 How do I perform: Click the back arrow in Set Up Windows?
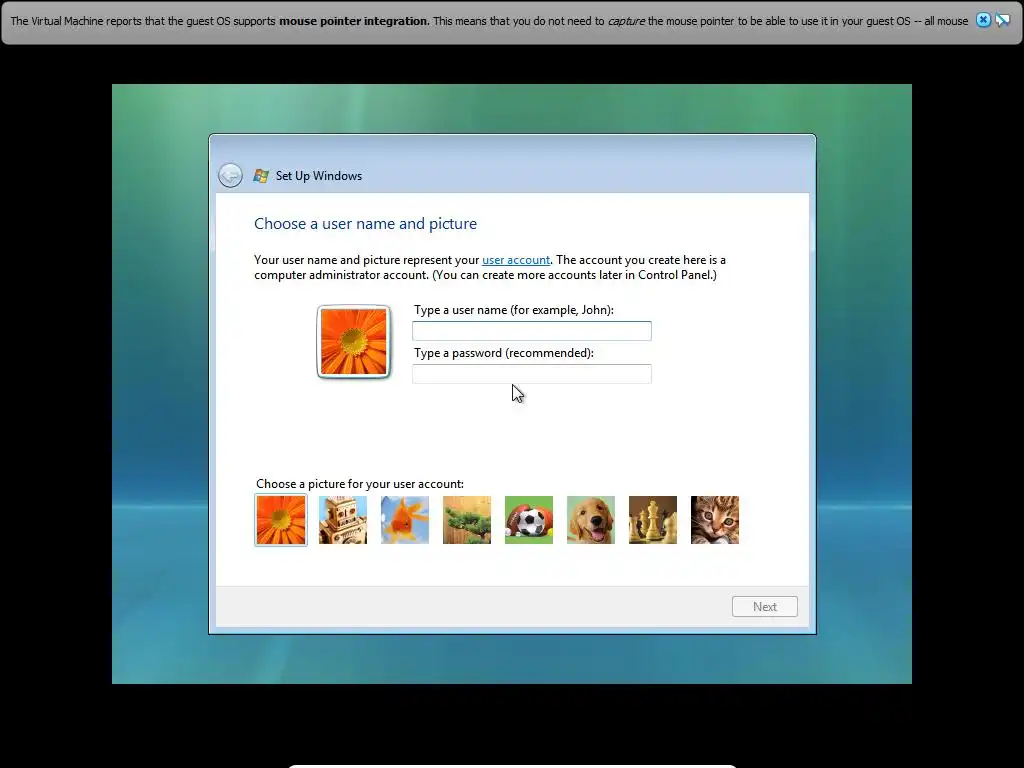pos(230,175)
